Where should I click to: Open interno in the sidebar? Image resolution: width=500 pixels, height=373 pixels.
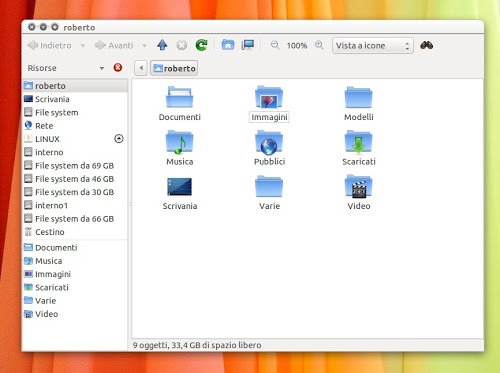[x=75, y=152]
